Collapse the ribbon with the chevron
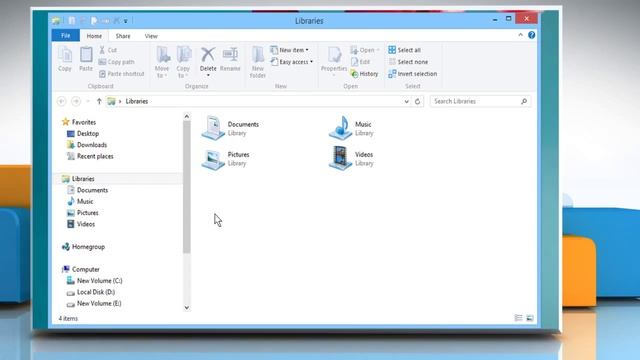Screen dimensions: 640x360 (520, 35)
